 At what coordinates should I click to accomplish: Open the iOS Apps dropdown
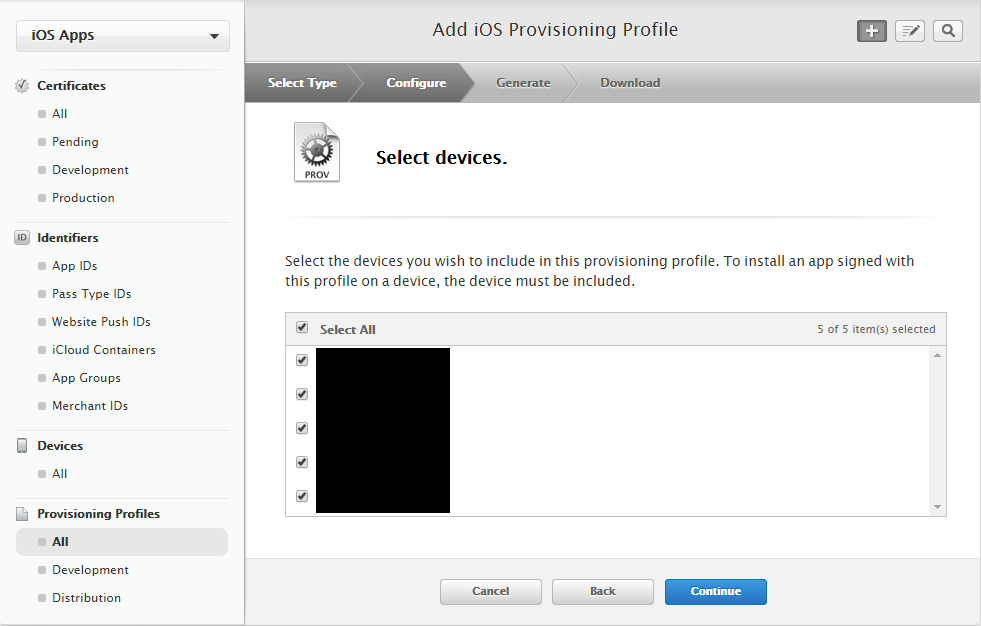[x=123, y=36]
